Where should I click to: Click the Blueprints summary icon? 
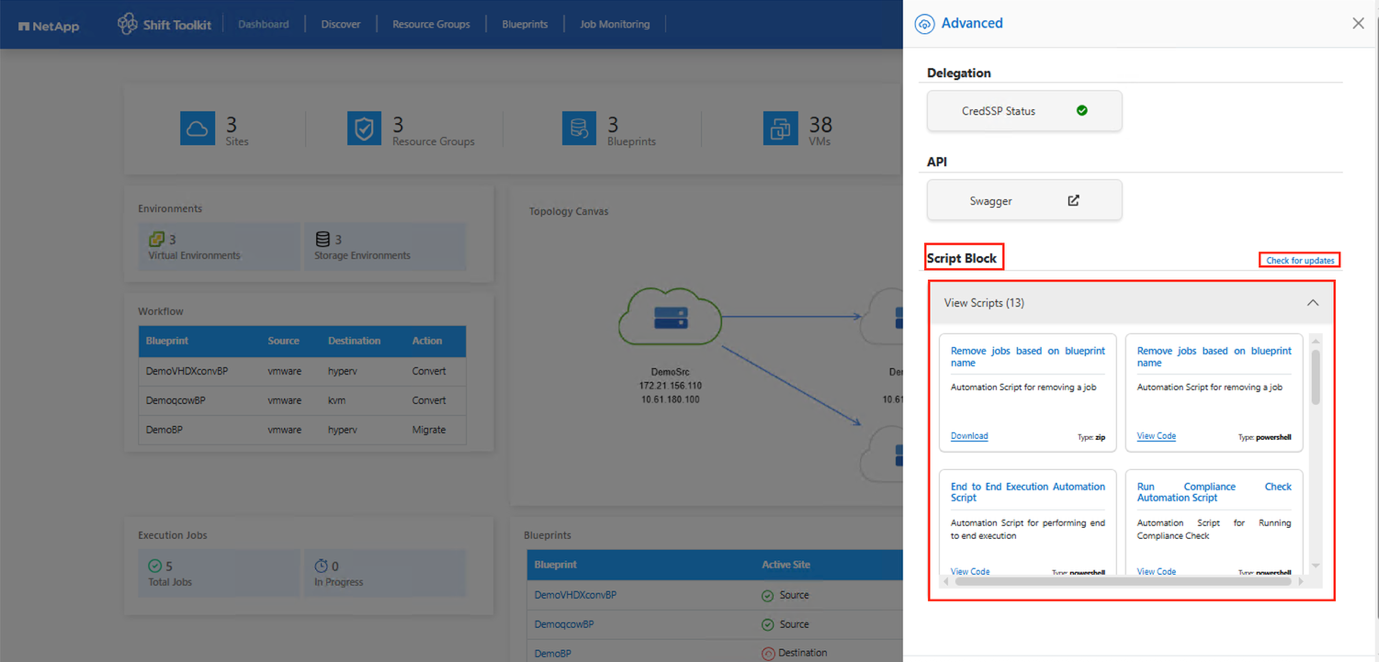579,128
